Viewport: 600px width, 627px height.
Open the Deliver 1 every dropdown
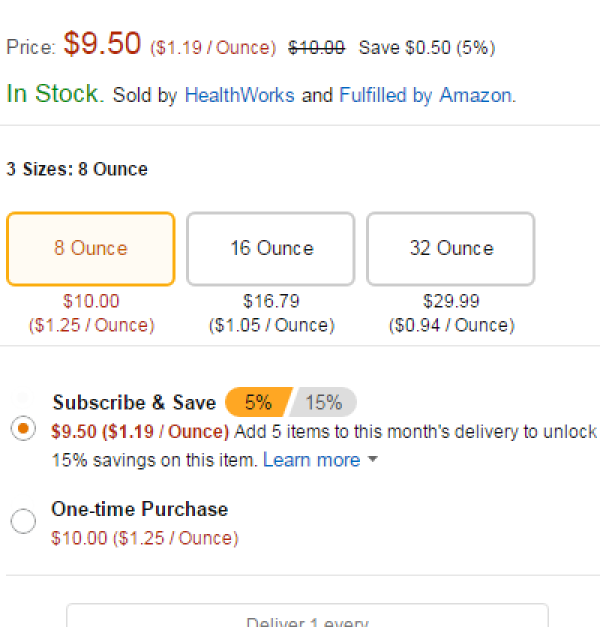click(307, 617)
